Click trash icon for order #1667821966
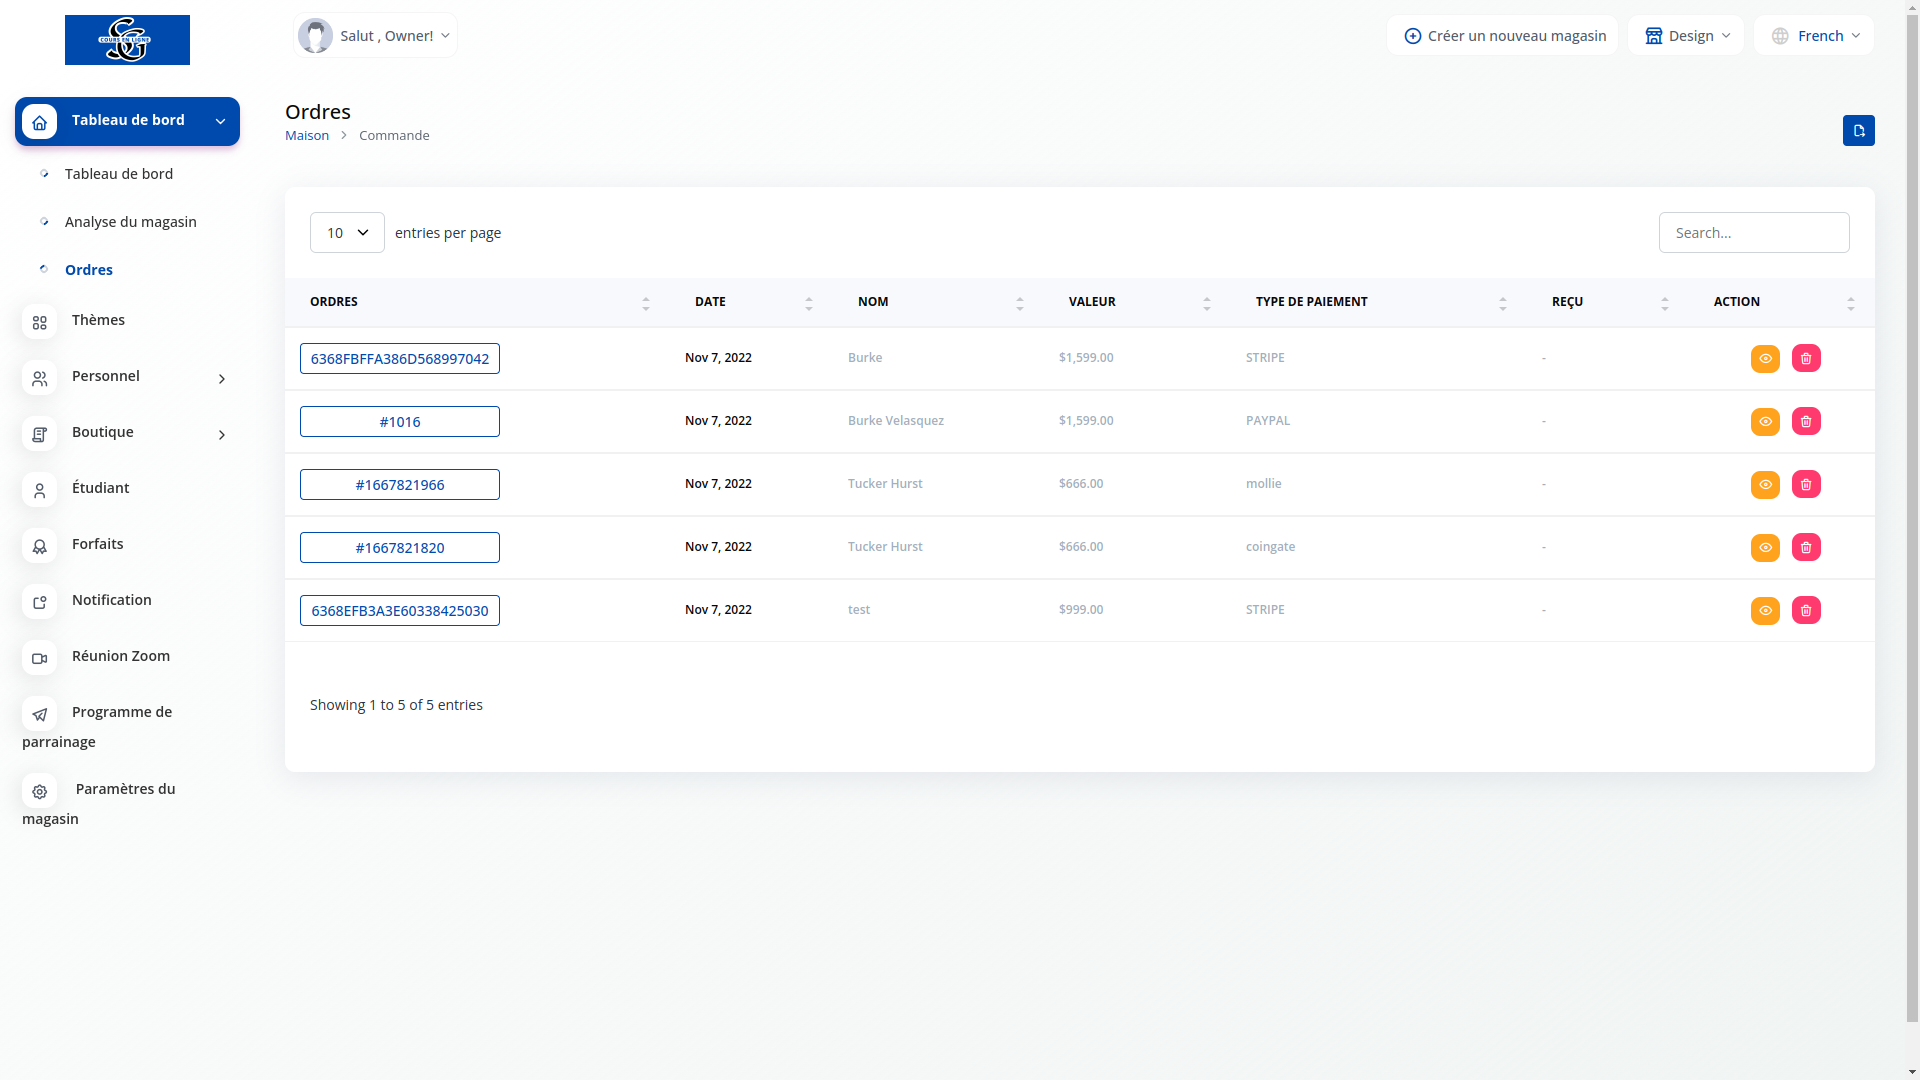 1805,484
